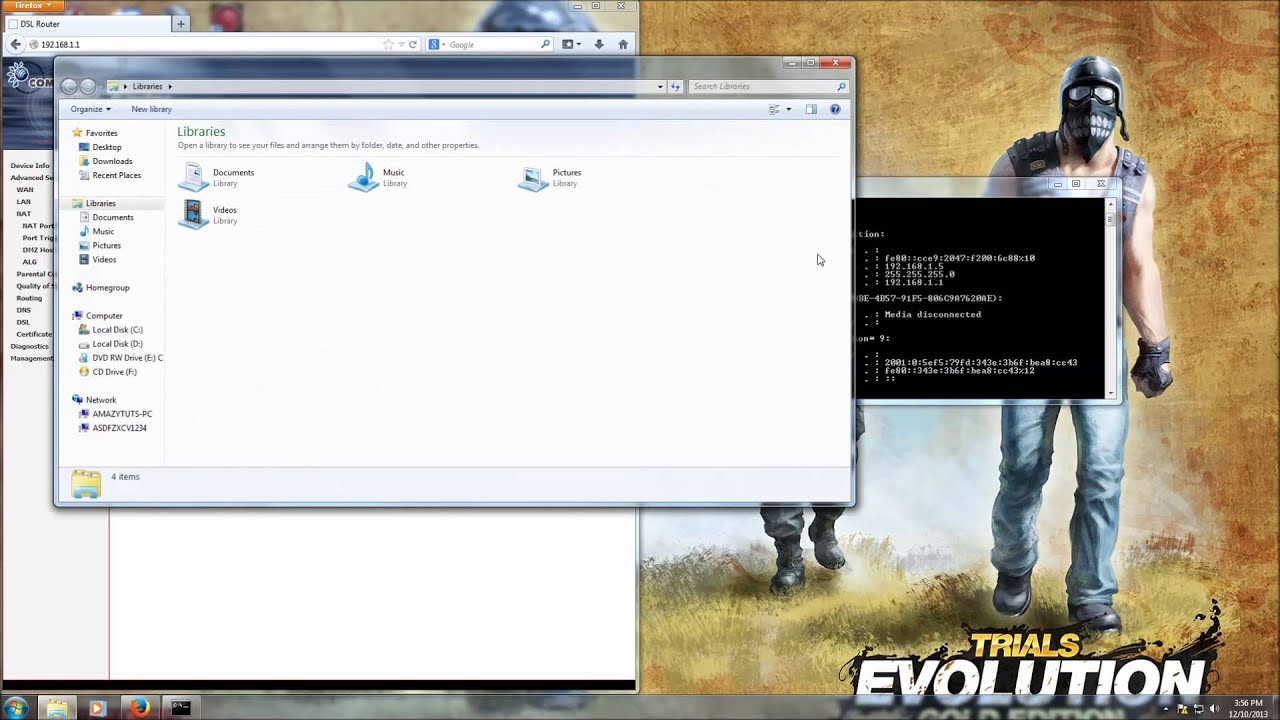Click the New library command
1280x720 pixels.
click(151, 109)
